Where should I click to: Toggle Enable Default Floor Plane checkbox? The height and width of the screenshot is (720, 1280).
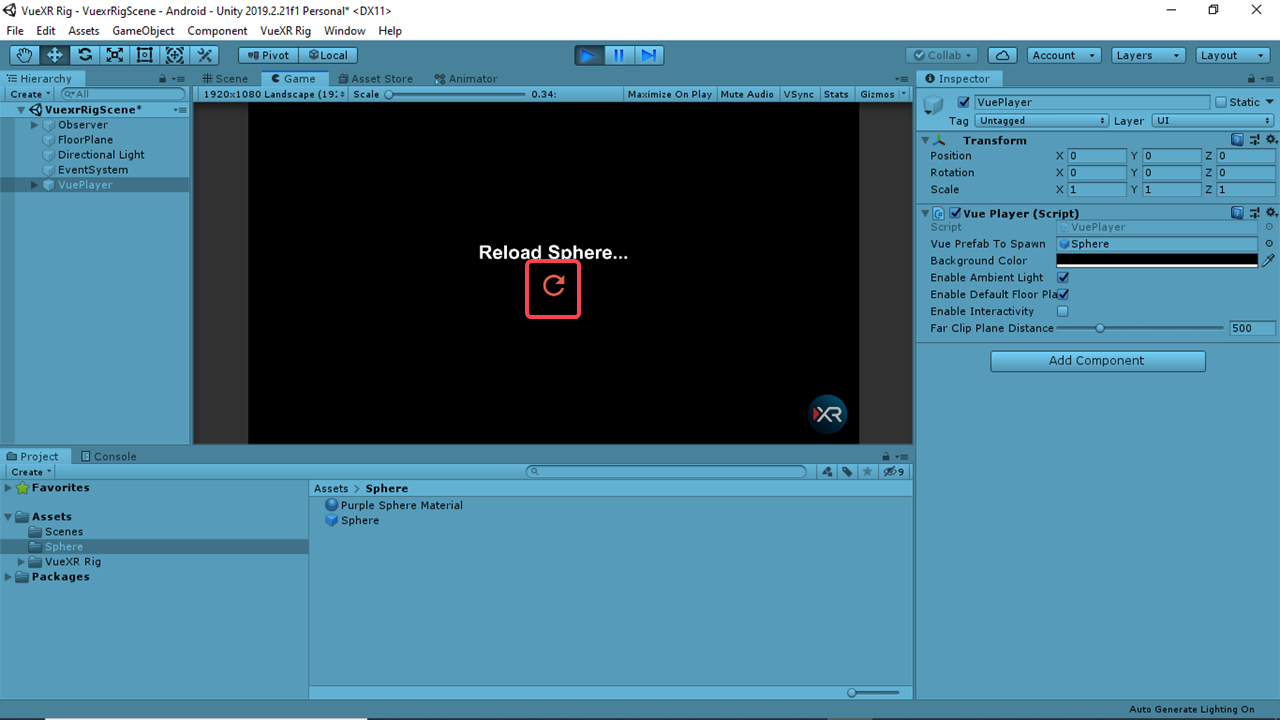(x=1063, y=294)
